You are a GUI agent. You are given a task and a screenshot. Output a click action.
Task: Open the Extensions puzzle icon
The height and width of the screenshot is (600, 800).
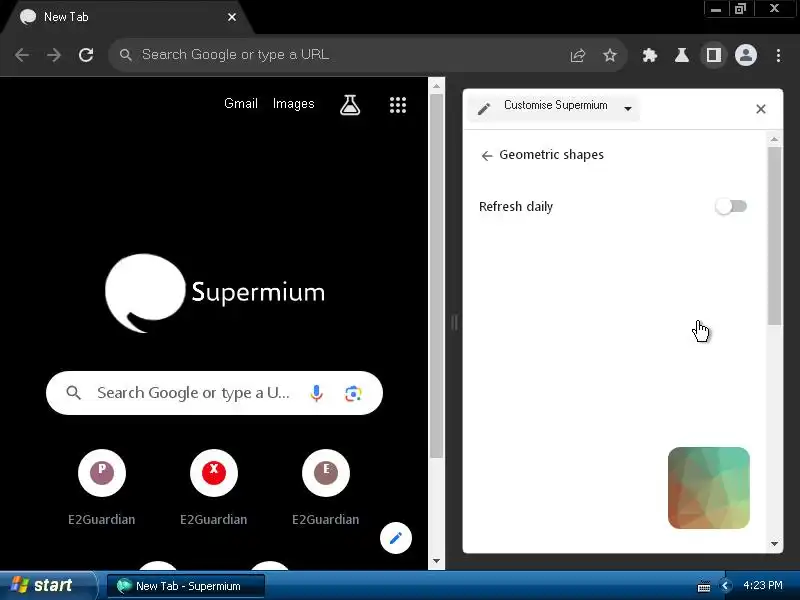(x=649, y=55)
